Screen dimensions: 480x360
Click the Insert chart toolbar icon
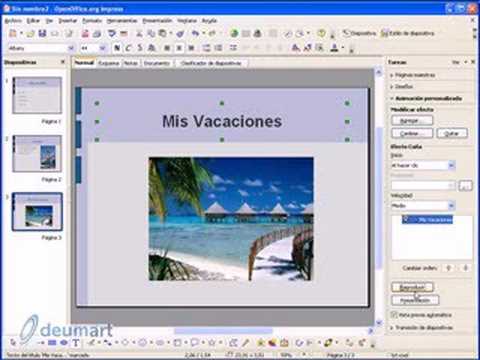coord(234,33)
